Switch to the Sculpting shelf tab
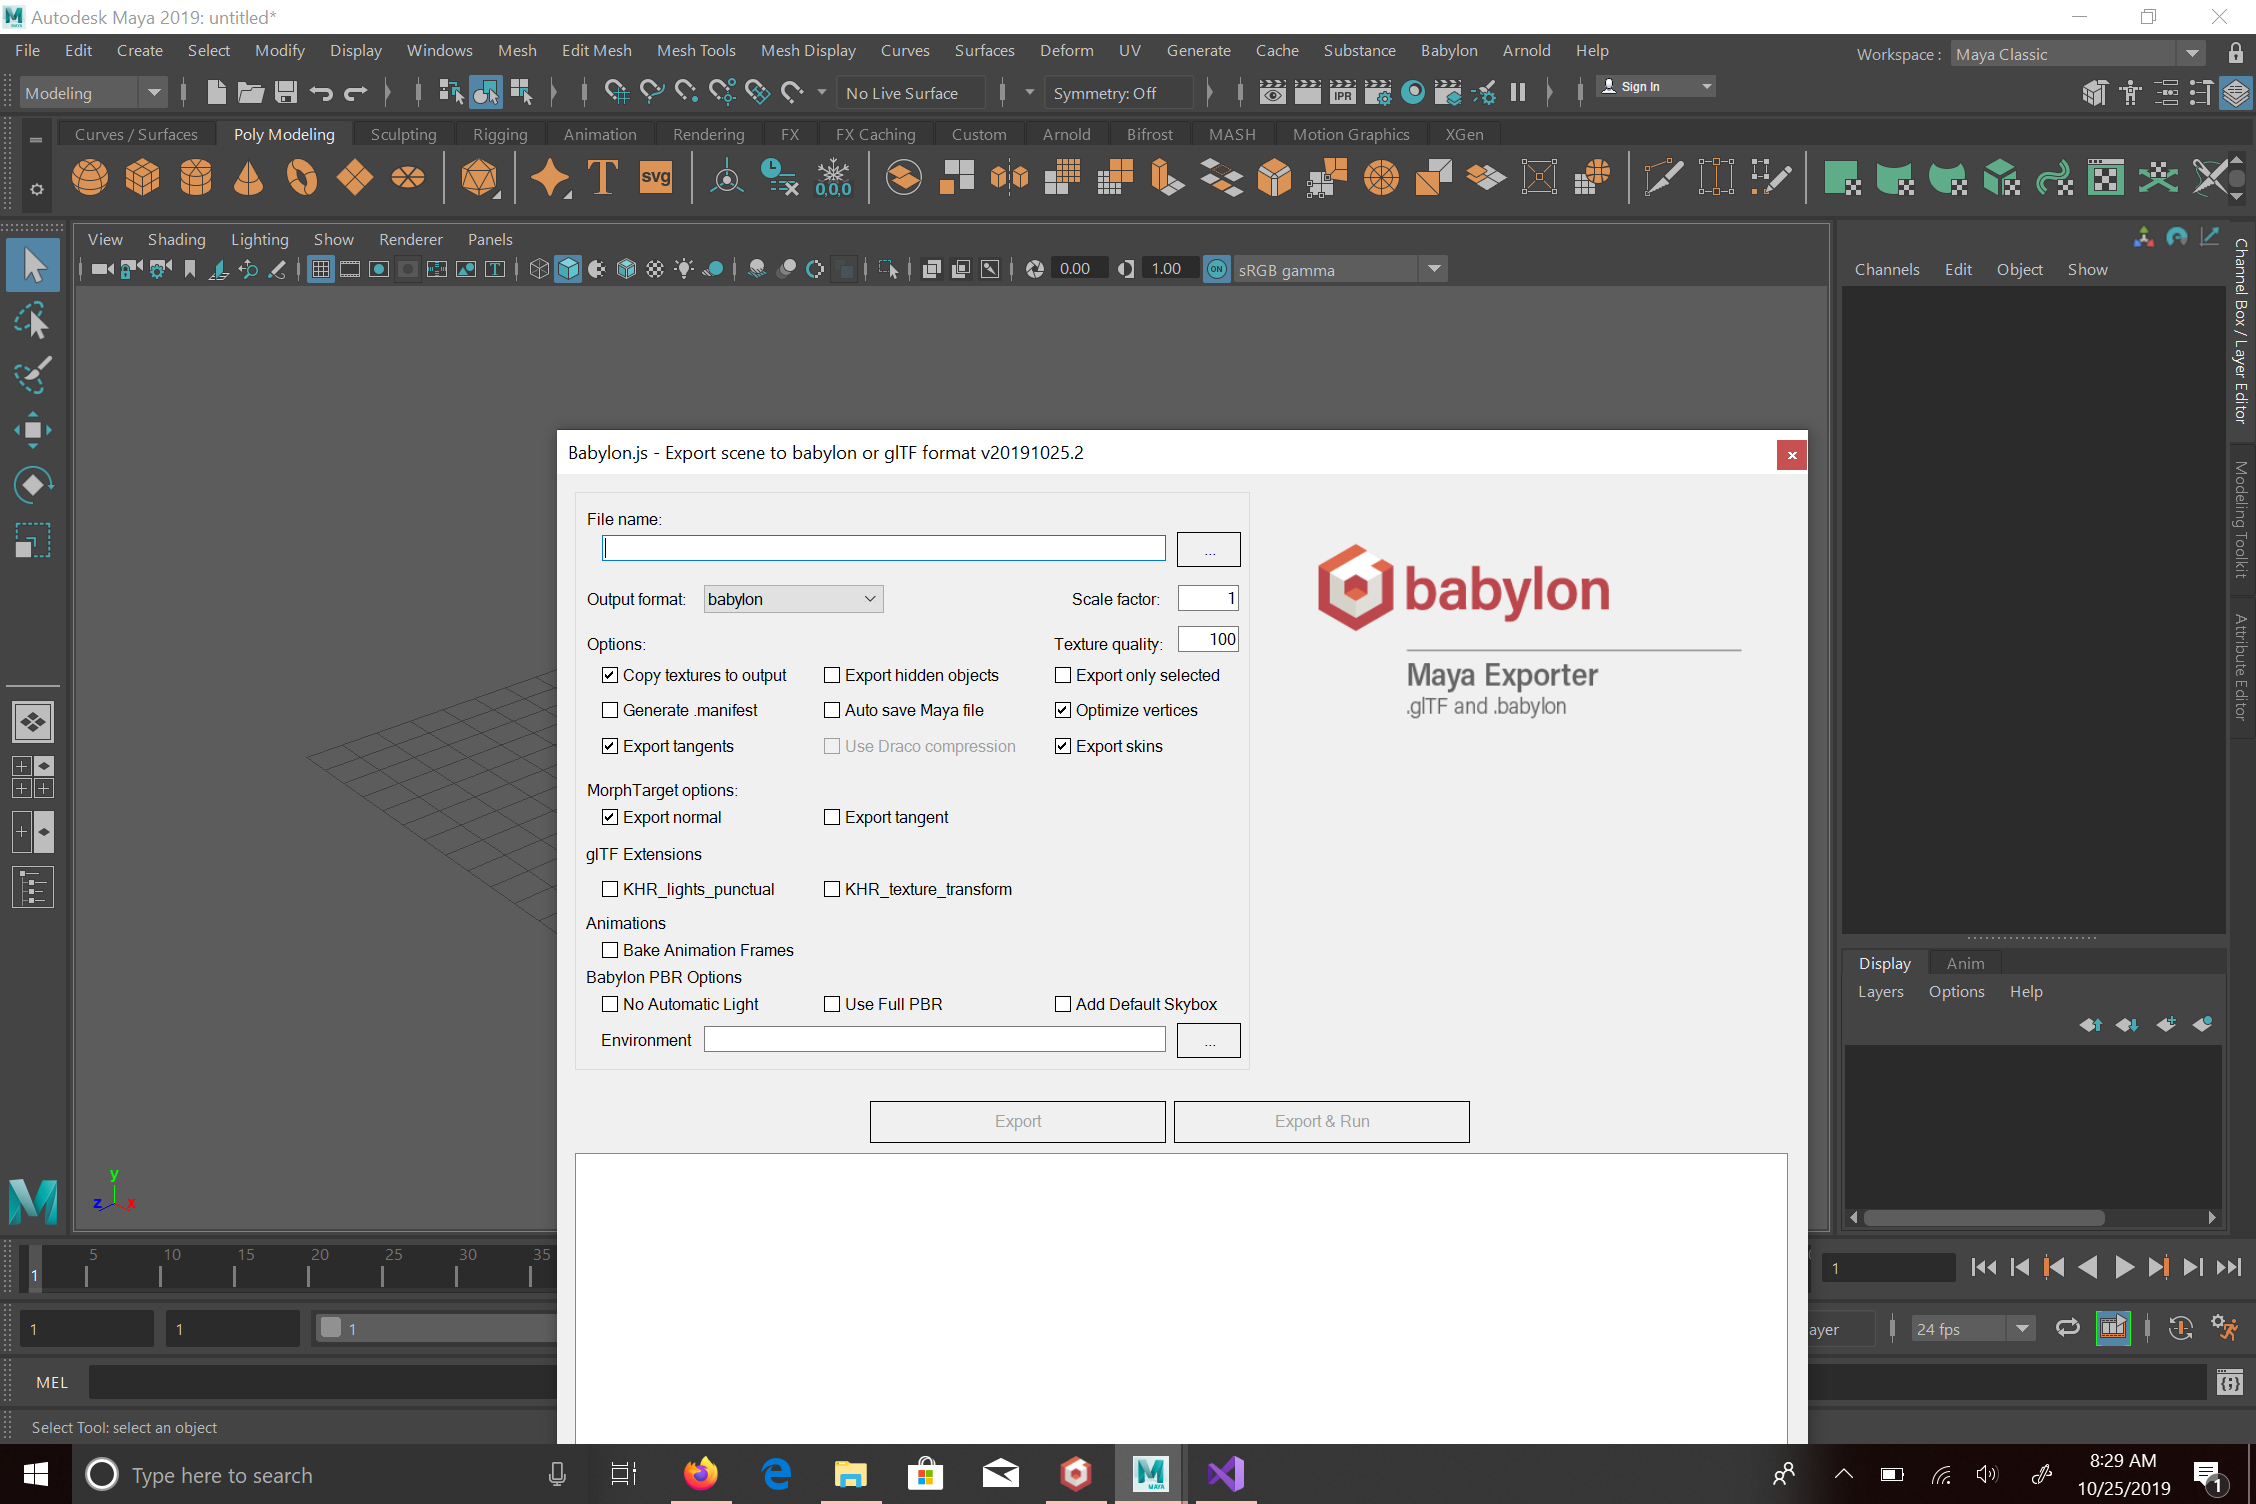Viewport: 2256px width, 1504px height. click(402, 133)
